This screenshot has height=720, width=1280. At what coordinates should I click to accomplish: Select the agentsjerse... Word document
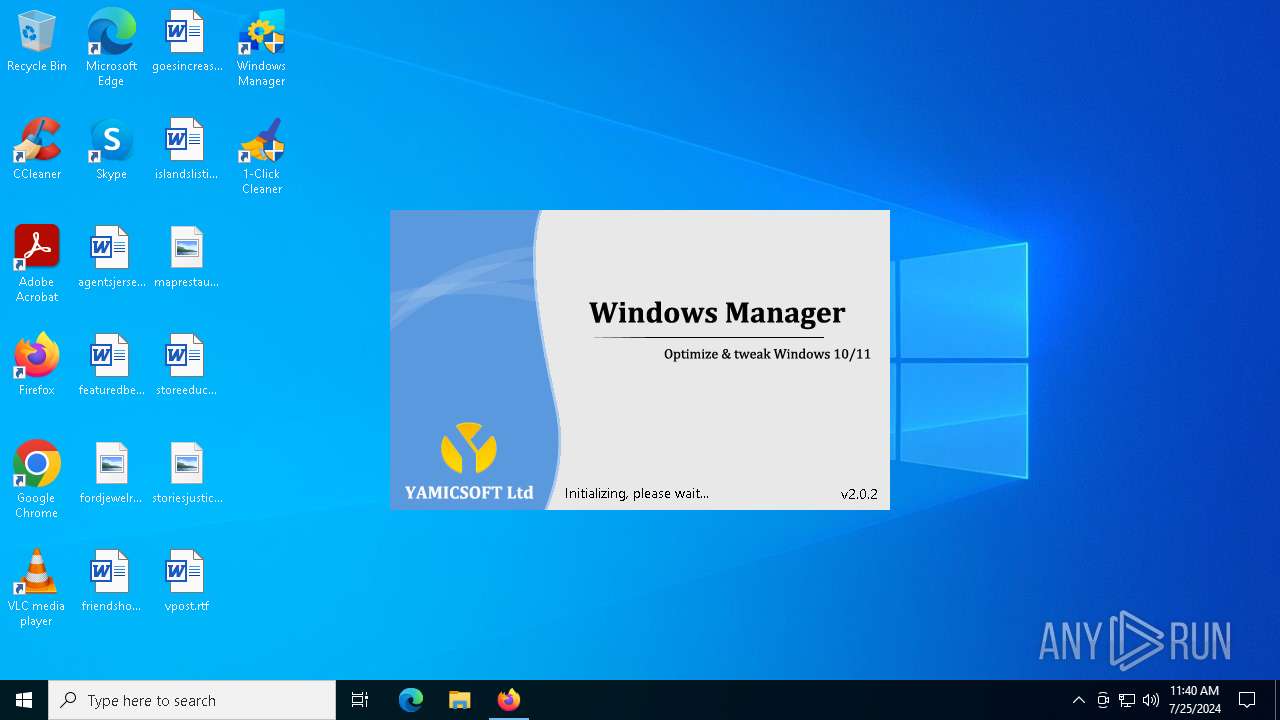coord(111,258)
